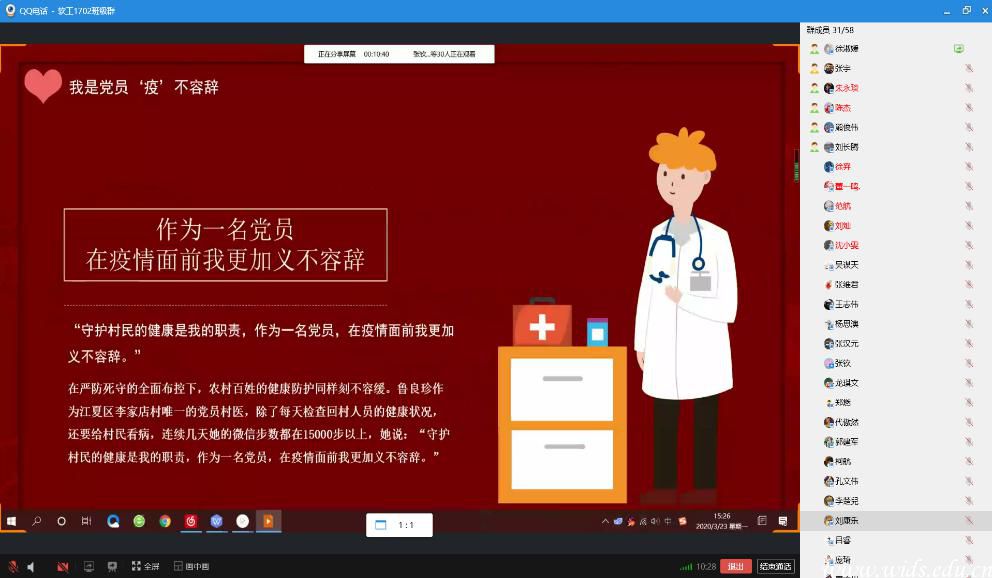
Task: Click the green screen-sharing icon beside the first member
Action: click(958, 48)
